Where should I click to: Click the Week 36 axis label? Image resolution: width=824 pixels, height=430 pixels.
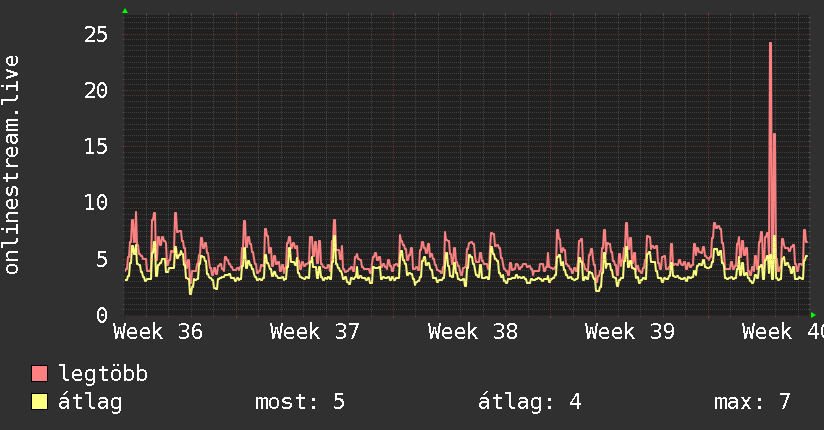coord(158,332)
